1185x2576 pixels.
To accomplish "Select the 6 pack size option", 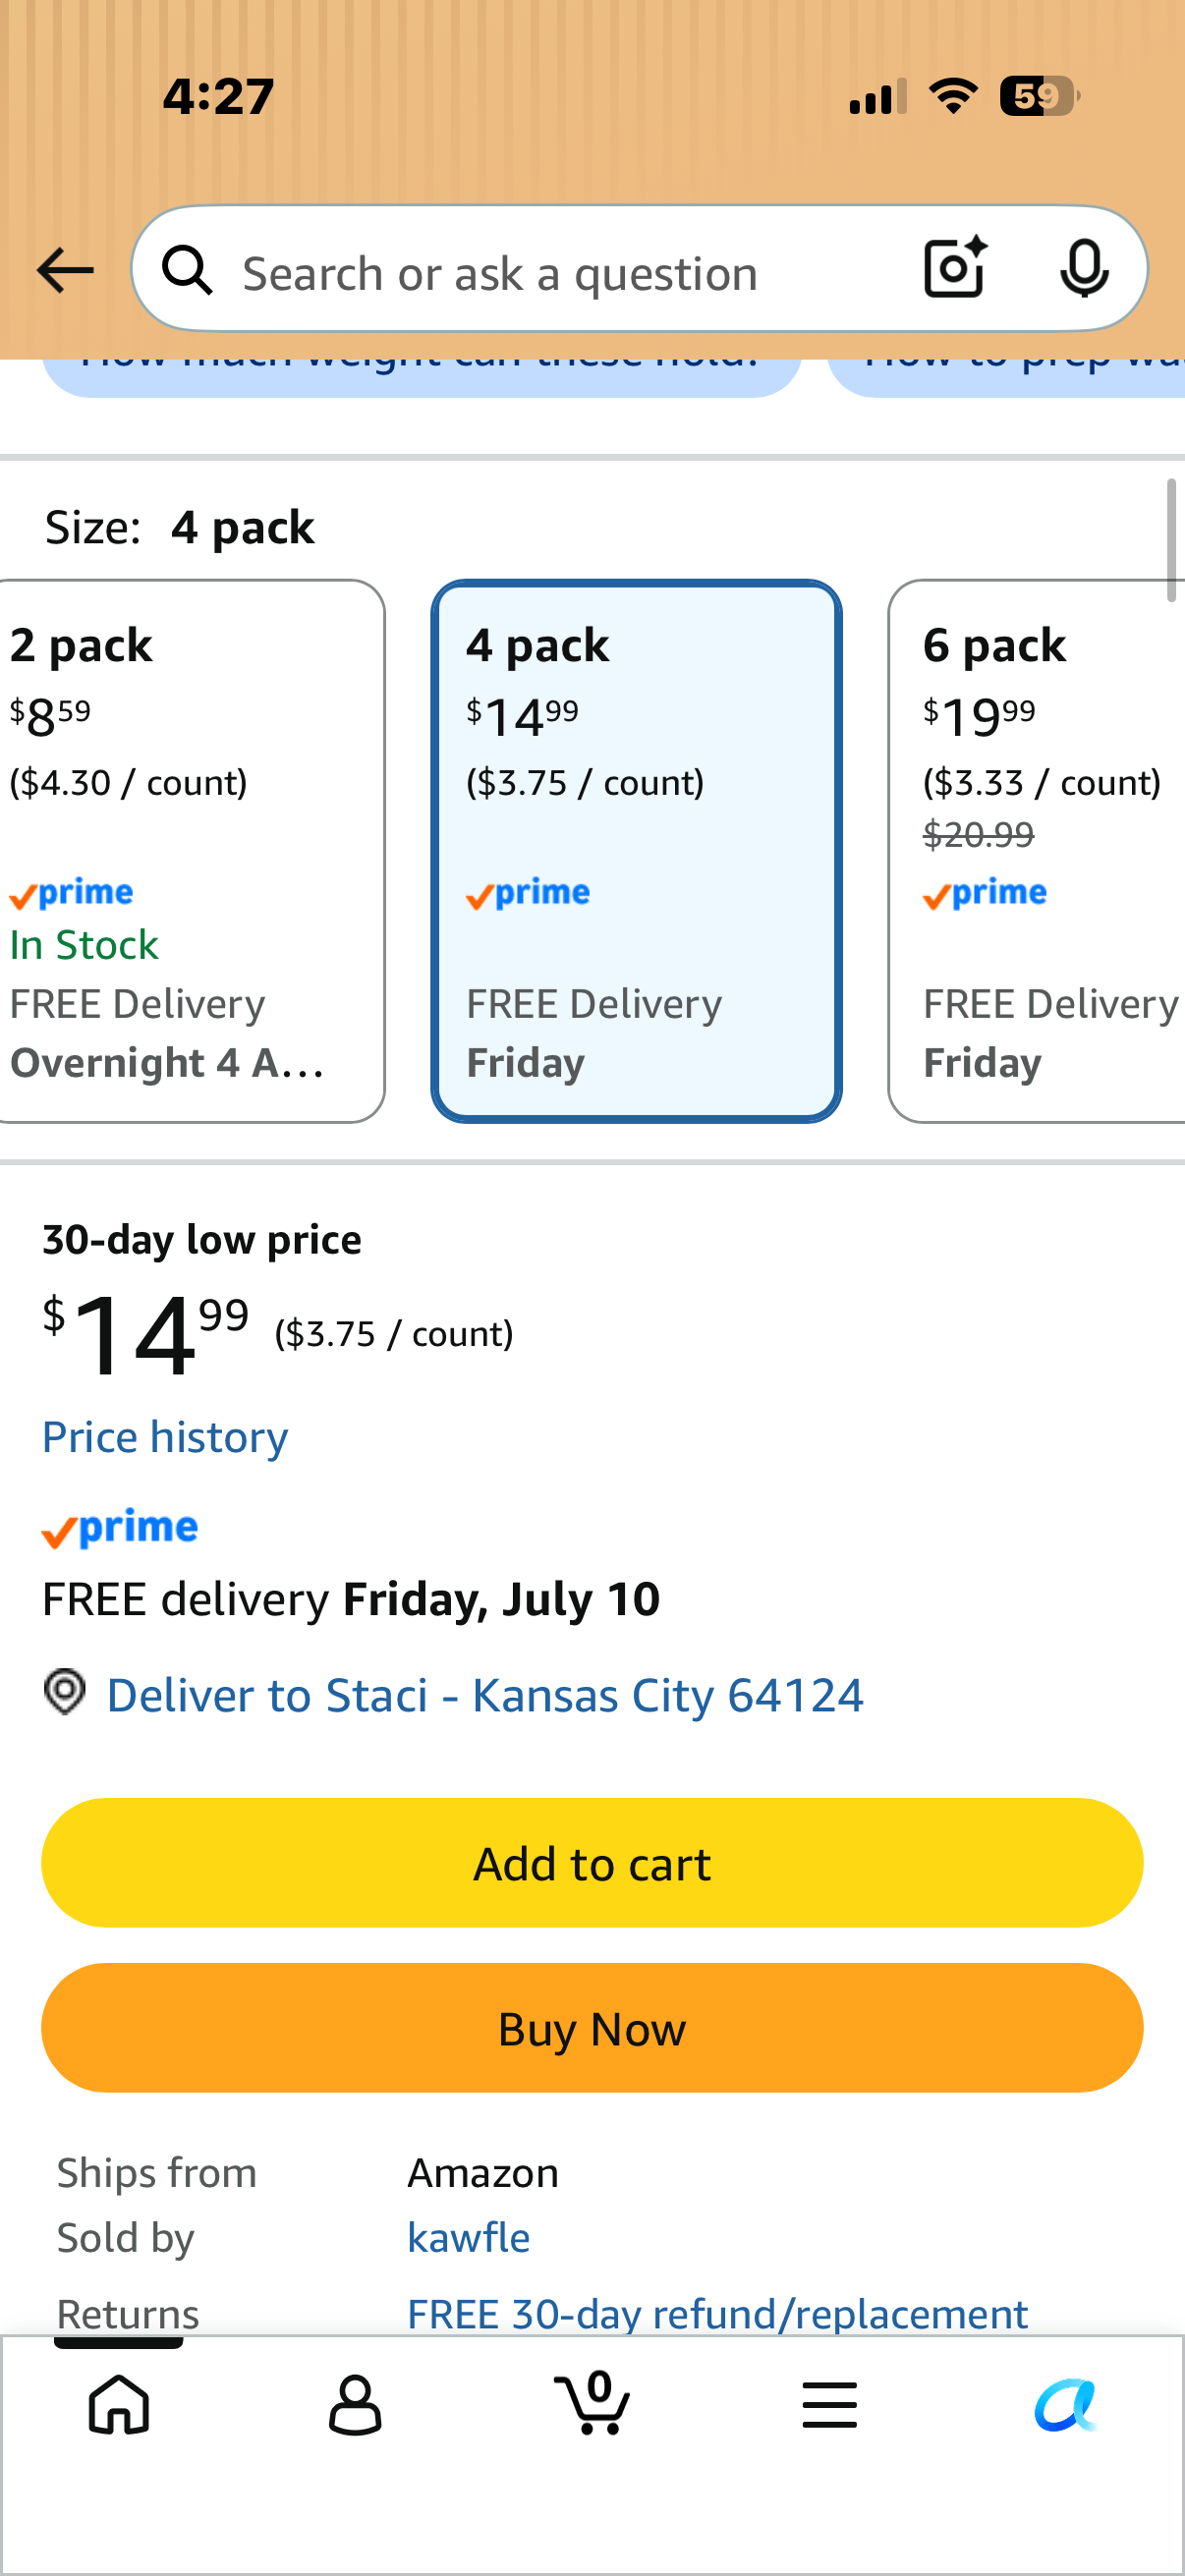I will click(1037, 851).
